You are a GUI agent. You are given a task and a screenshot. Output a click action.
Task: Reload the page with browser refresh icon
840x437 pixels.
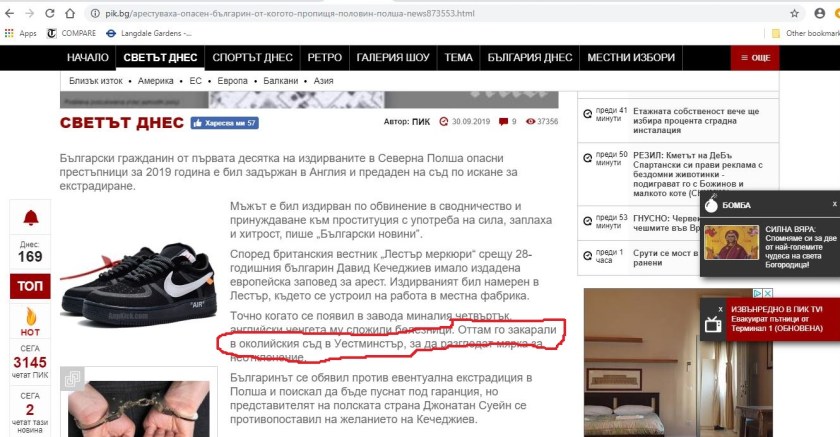tap(49, 13)
